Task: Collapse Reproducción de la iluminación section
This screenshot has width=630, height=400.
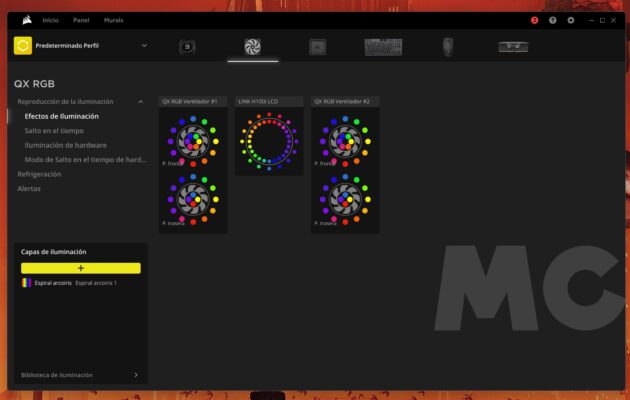Action: point(140,102)
